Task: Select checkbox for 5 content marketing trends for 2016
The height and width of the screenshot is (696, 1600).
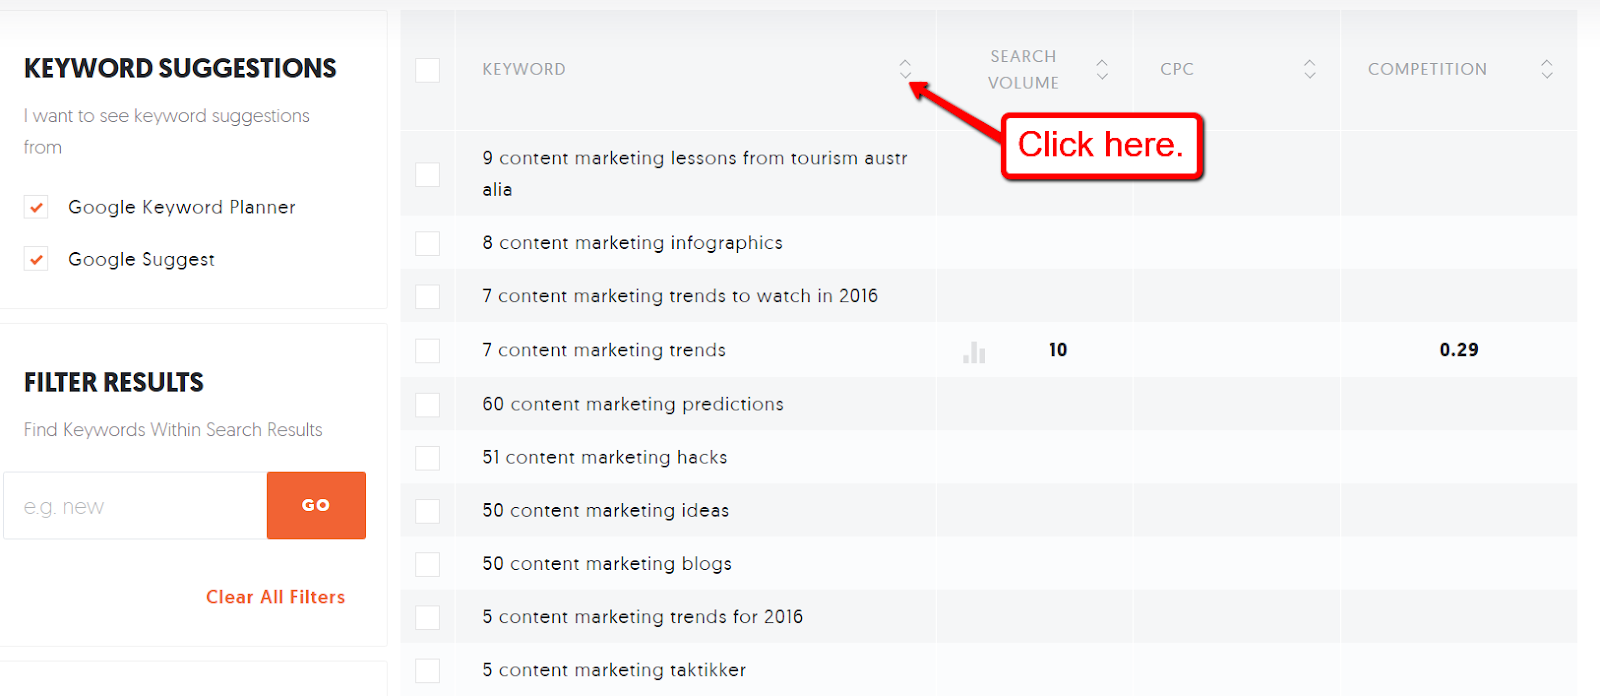Action: (x=428, y=617)
